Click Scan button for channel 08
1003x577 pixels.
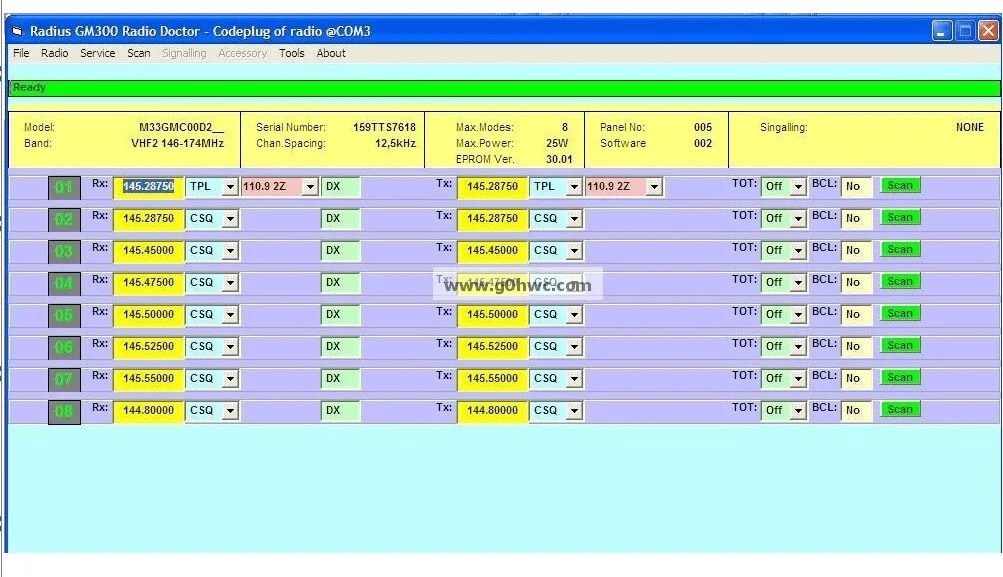pos(900,409)
